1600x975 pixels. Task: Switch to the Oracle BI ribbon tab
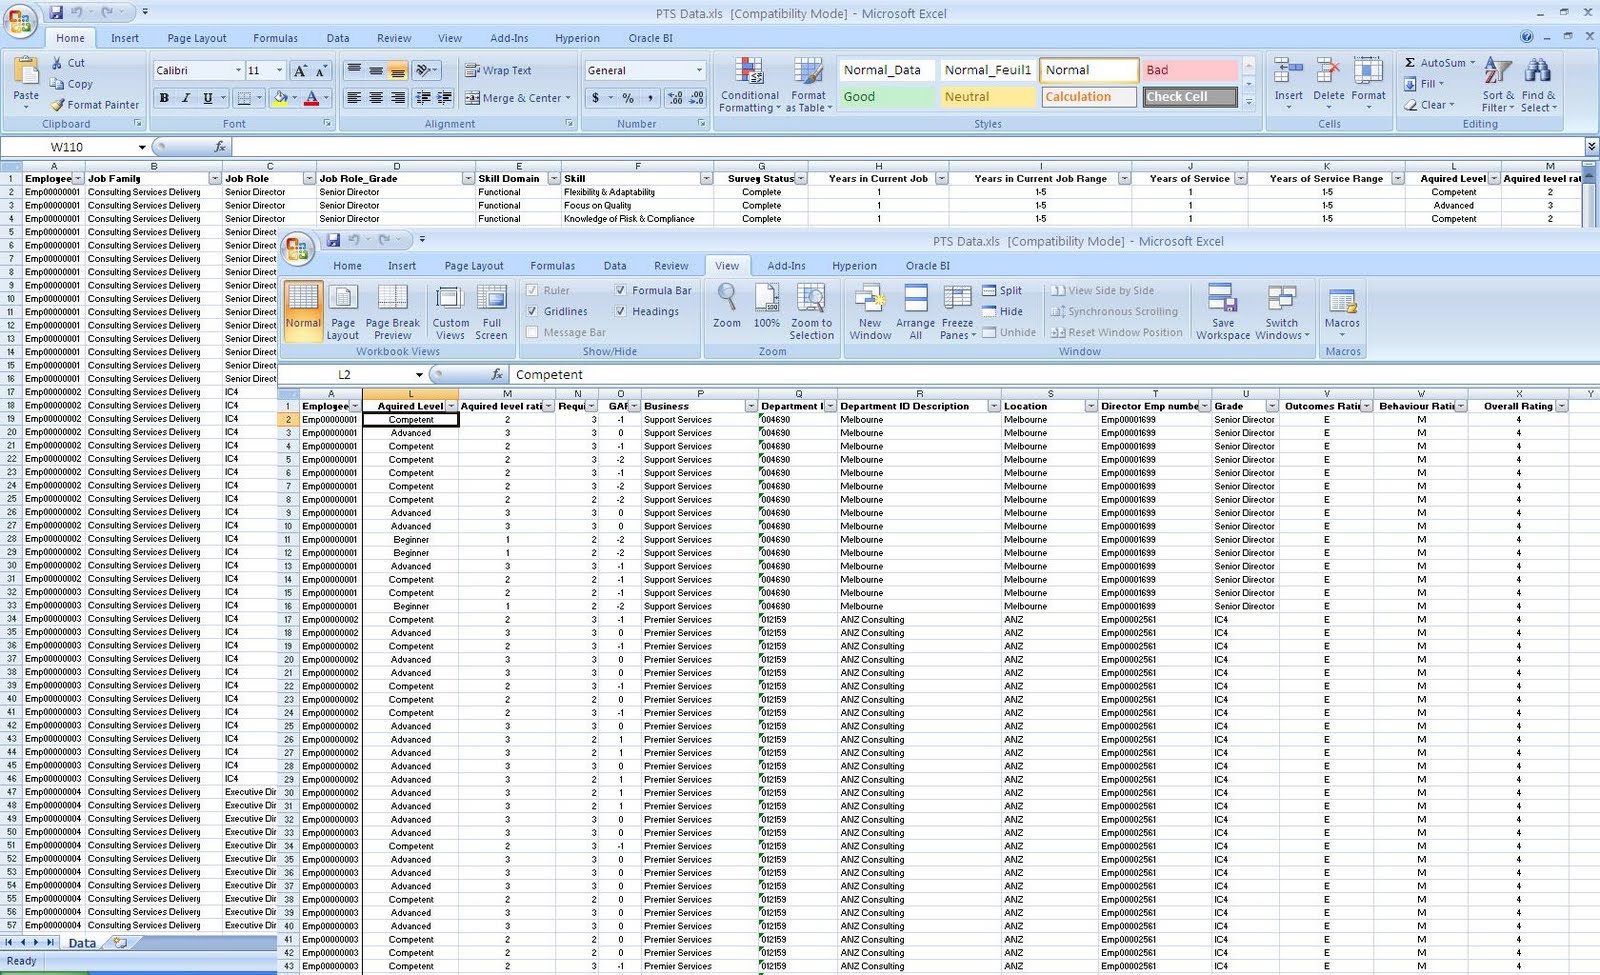point(926,266)
